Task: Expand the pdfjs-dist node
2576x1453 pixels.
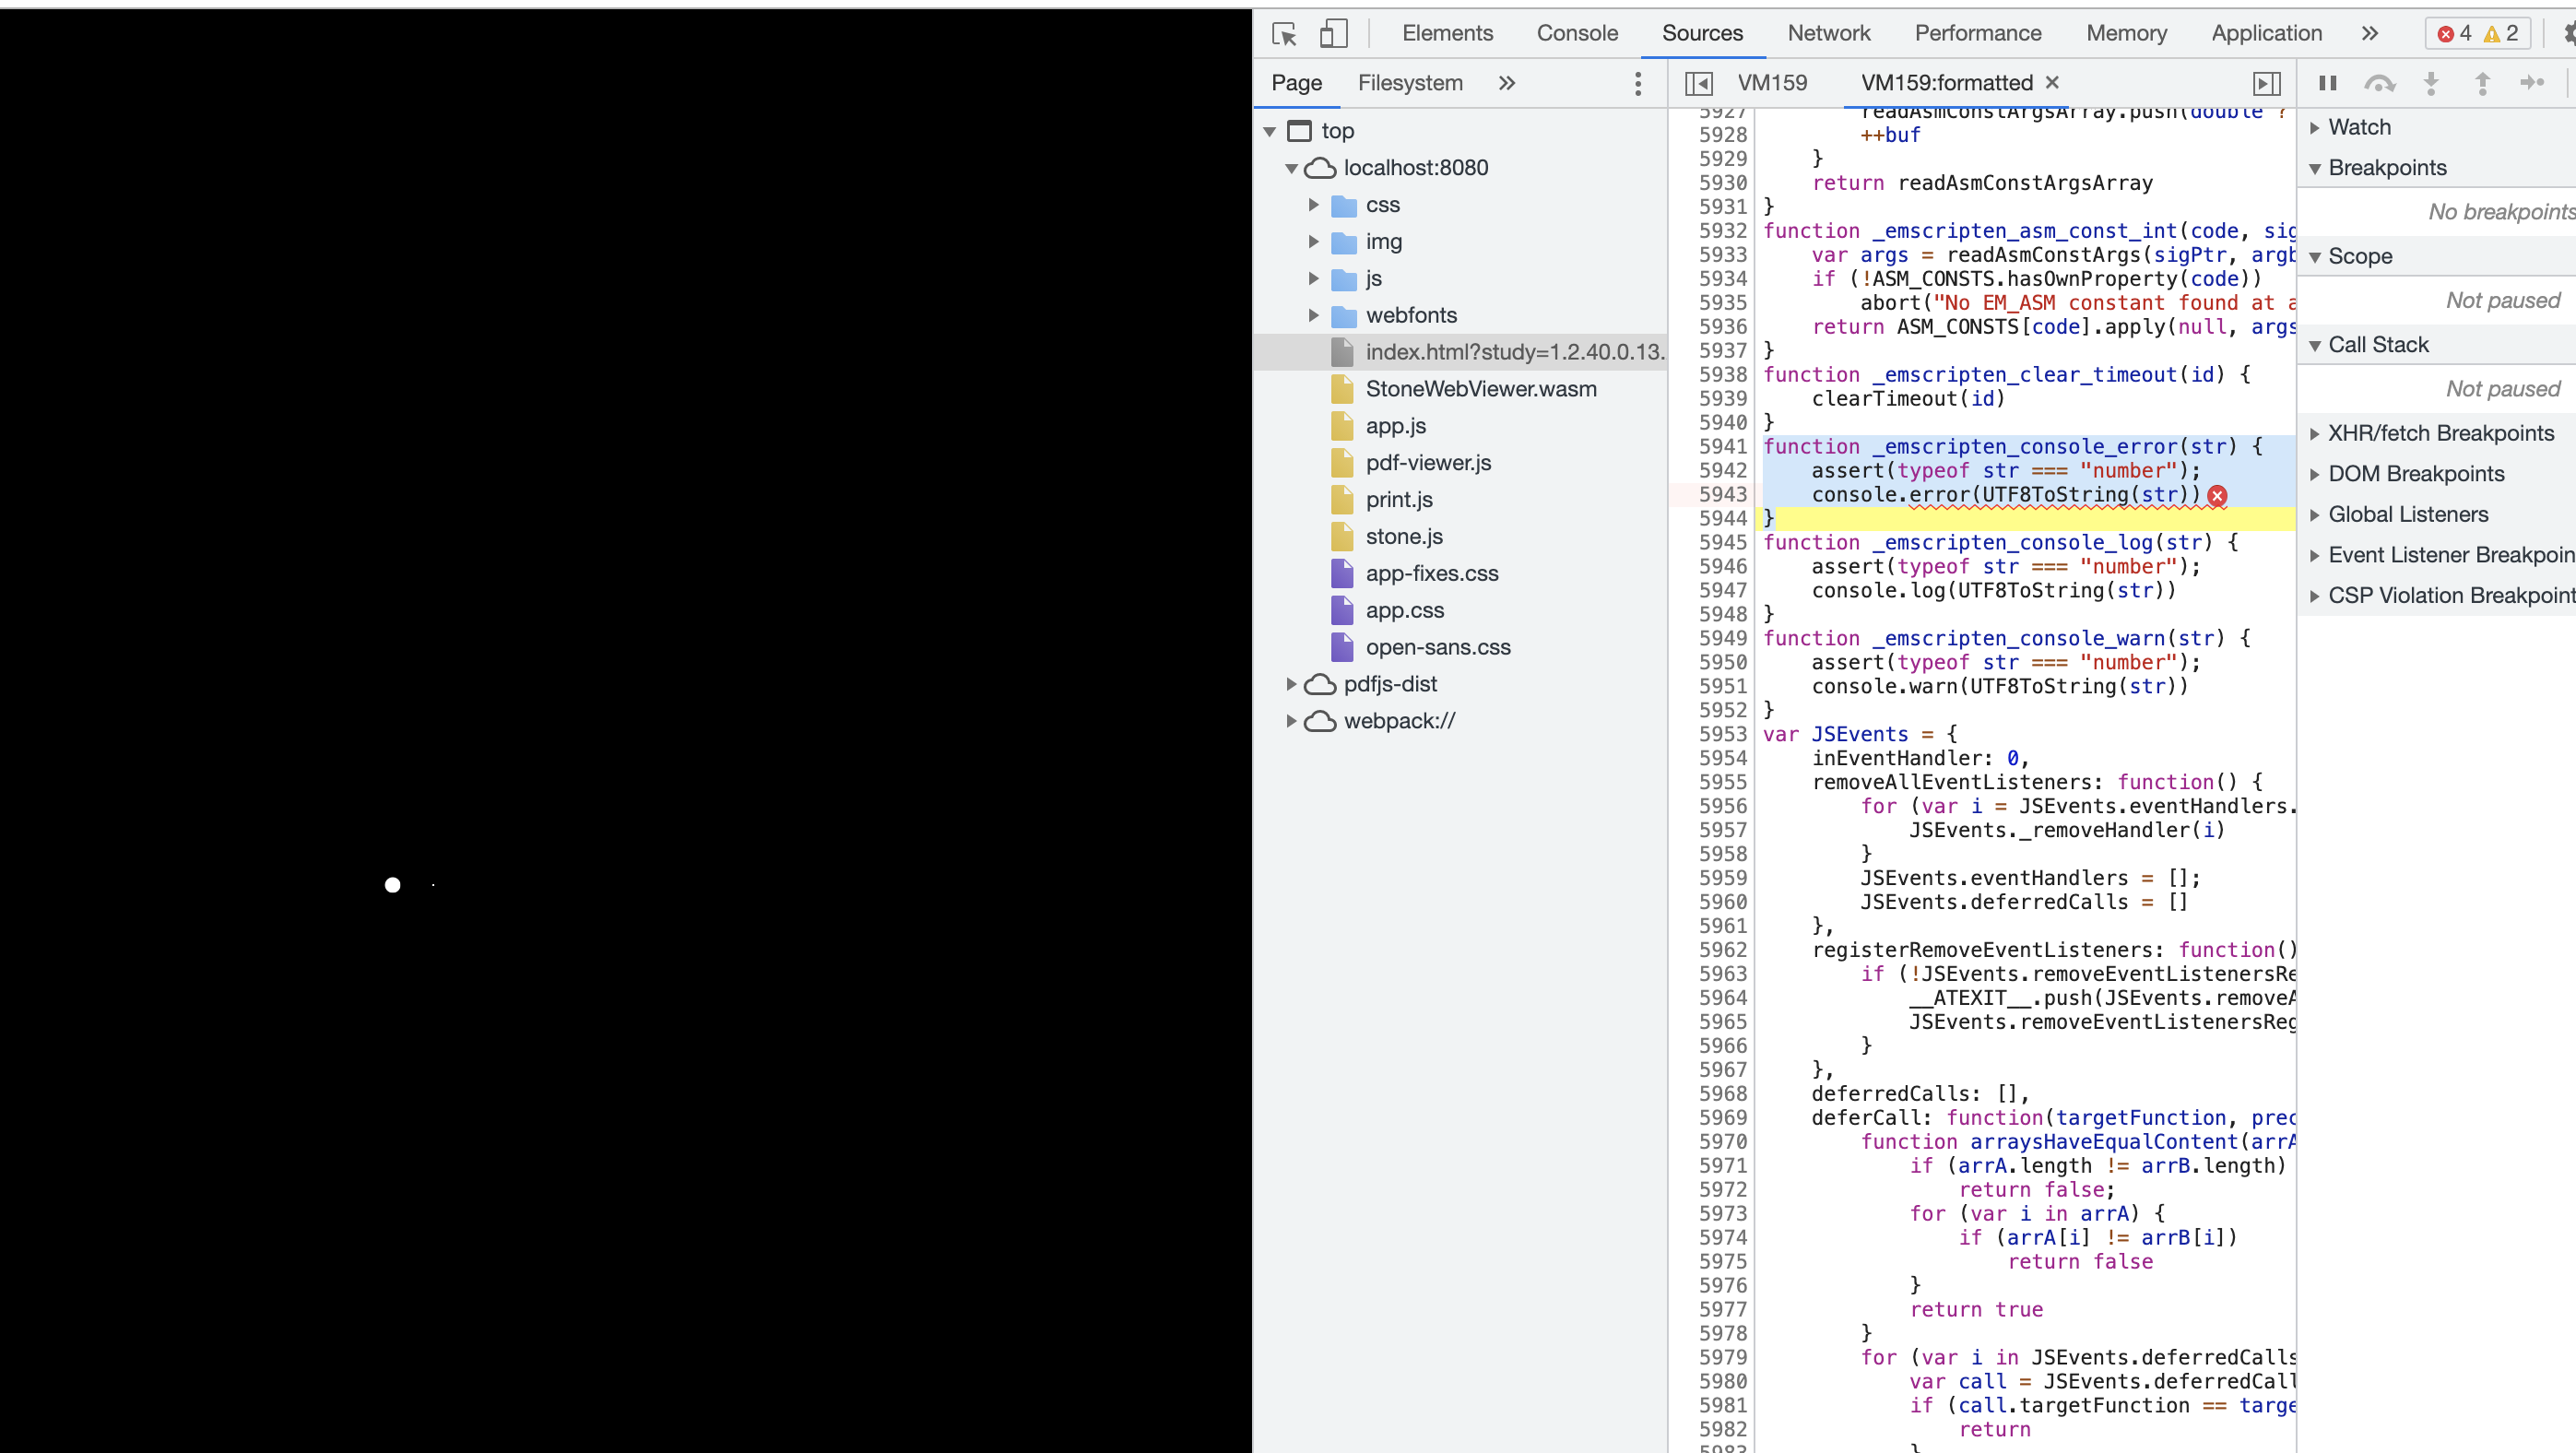Action: point(1291,684)
